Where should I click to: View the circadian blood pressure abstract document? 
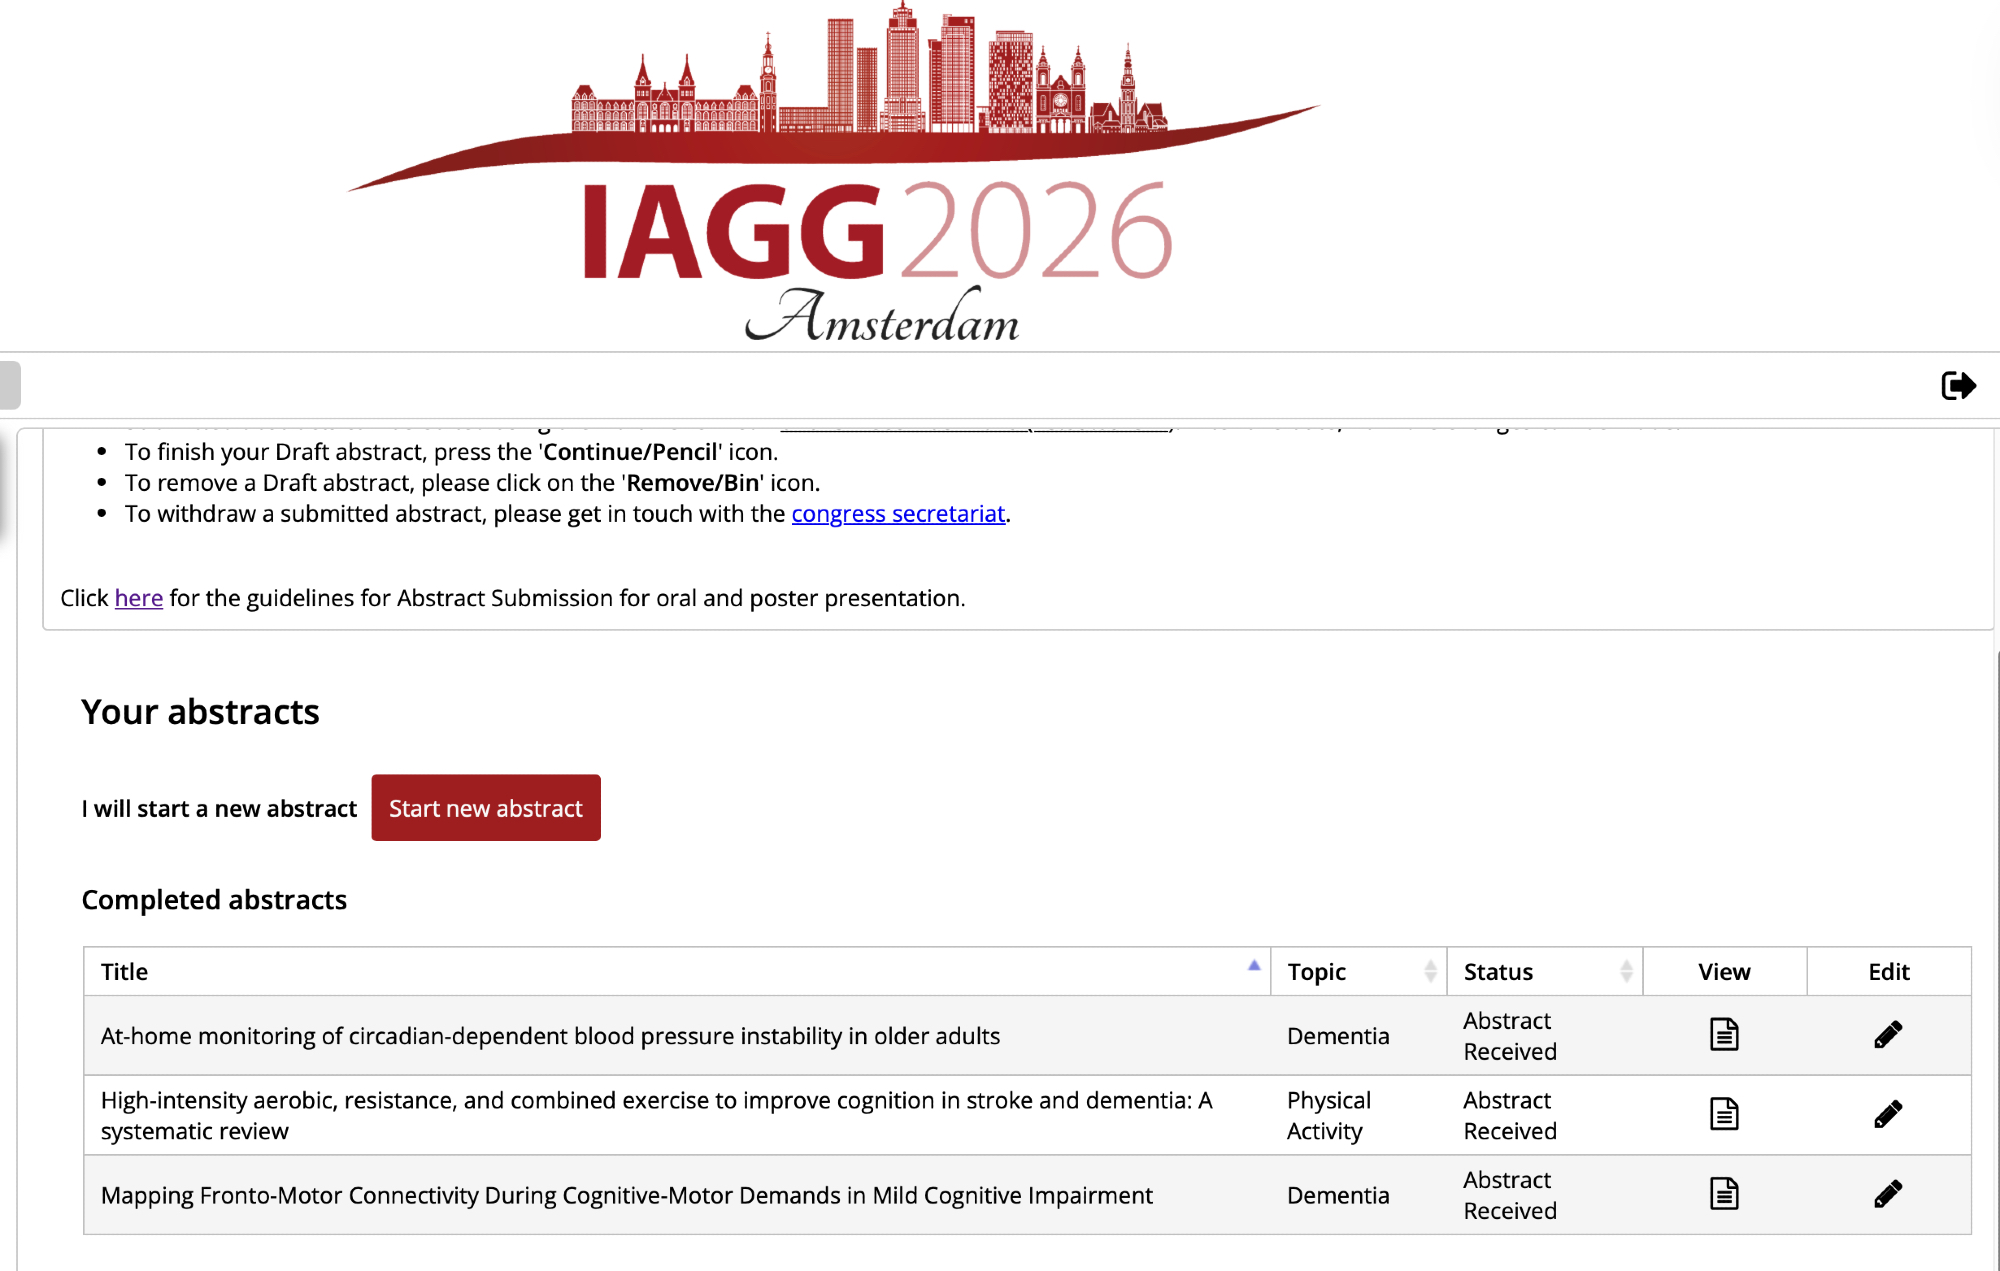1723,1034
